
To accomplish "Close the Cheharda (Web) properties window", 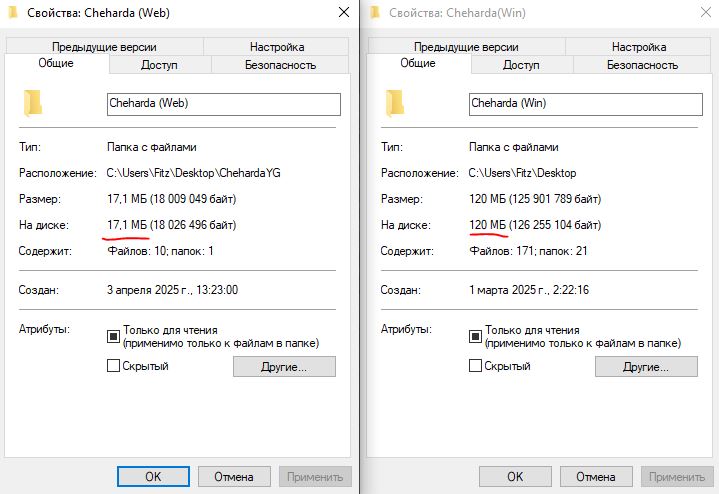I will pos(343,12).
